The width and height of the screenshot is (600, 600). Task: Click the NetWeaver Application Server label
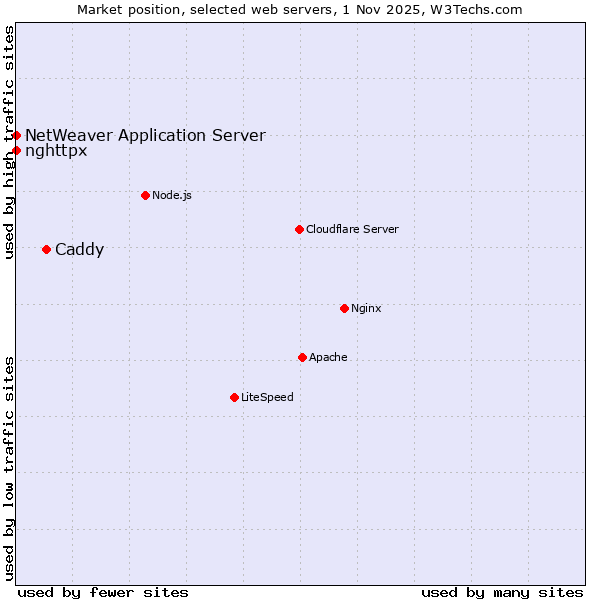coord(145,135)
